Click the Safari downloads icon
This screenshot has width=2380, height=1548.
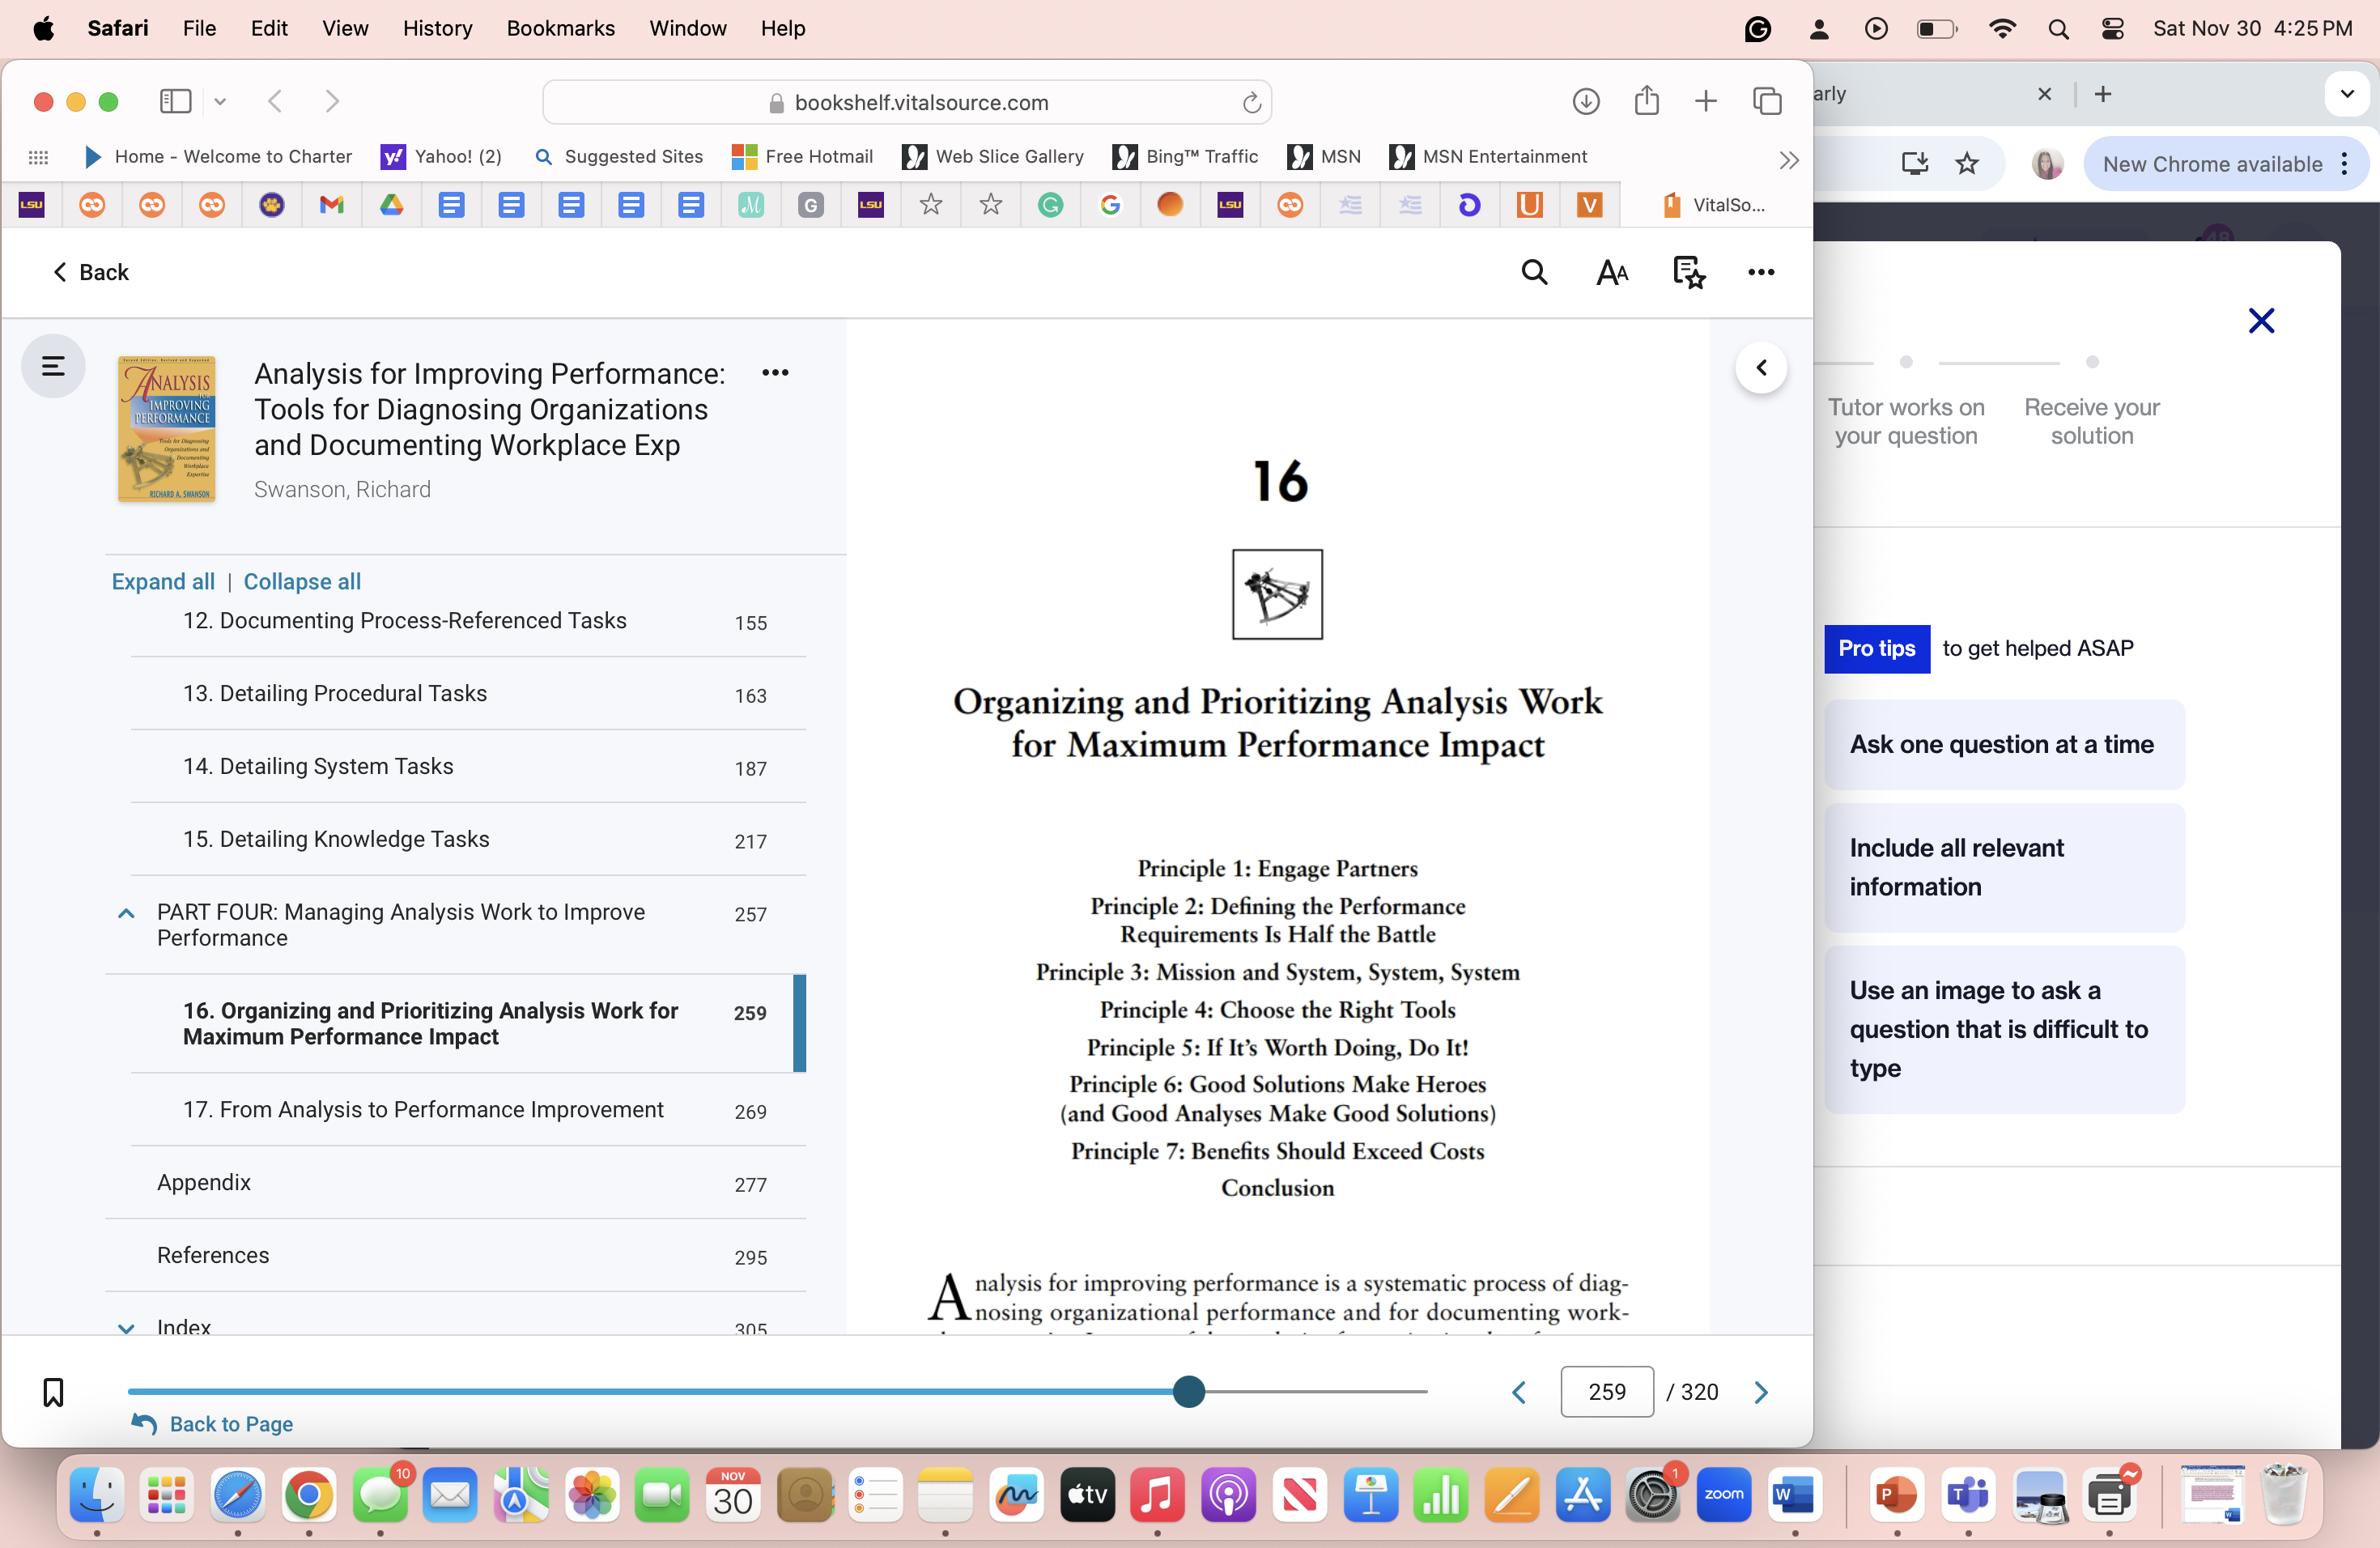coord(1586,101)
